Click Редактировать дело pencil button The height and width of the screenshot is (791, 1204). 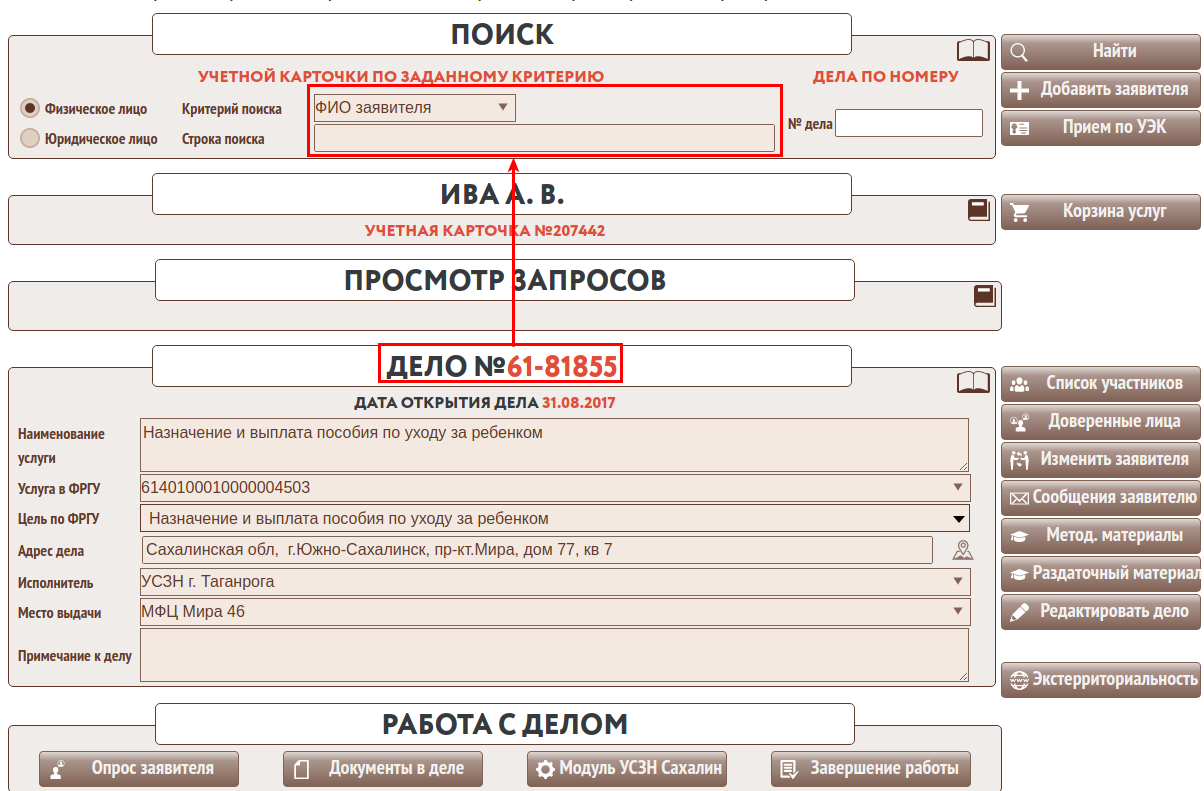[1100, 611]
